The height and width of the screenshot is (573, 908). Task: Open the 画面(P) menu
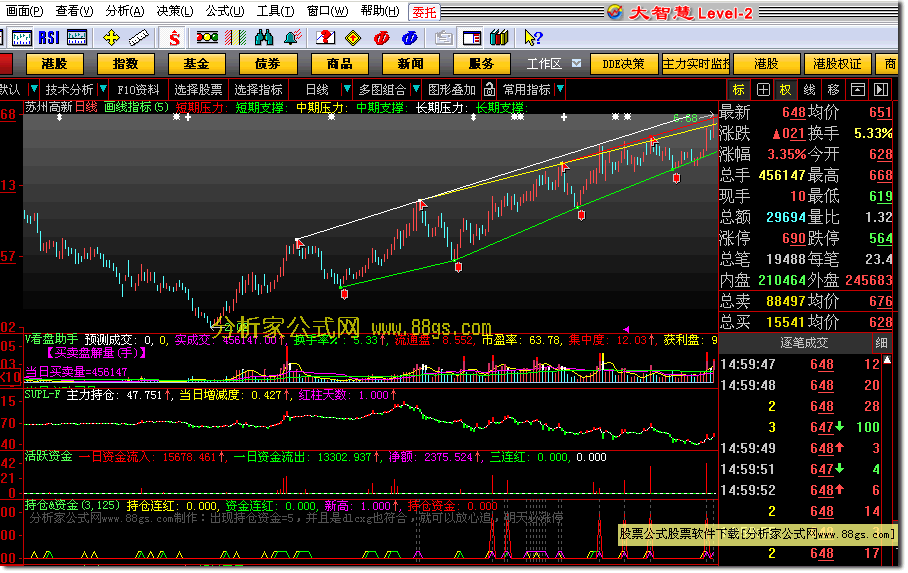(x=24, y=11)
